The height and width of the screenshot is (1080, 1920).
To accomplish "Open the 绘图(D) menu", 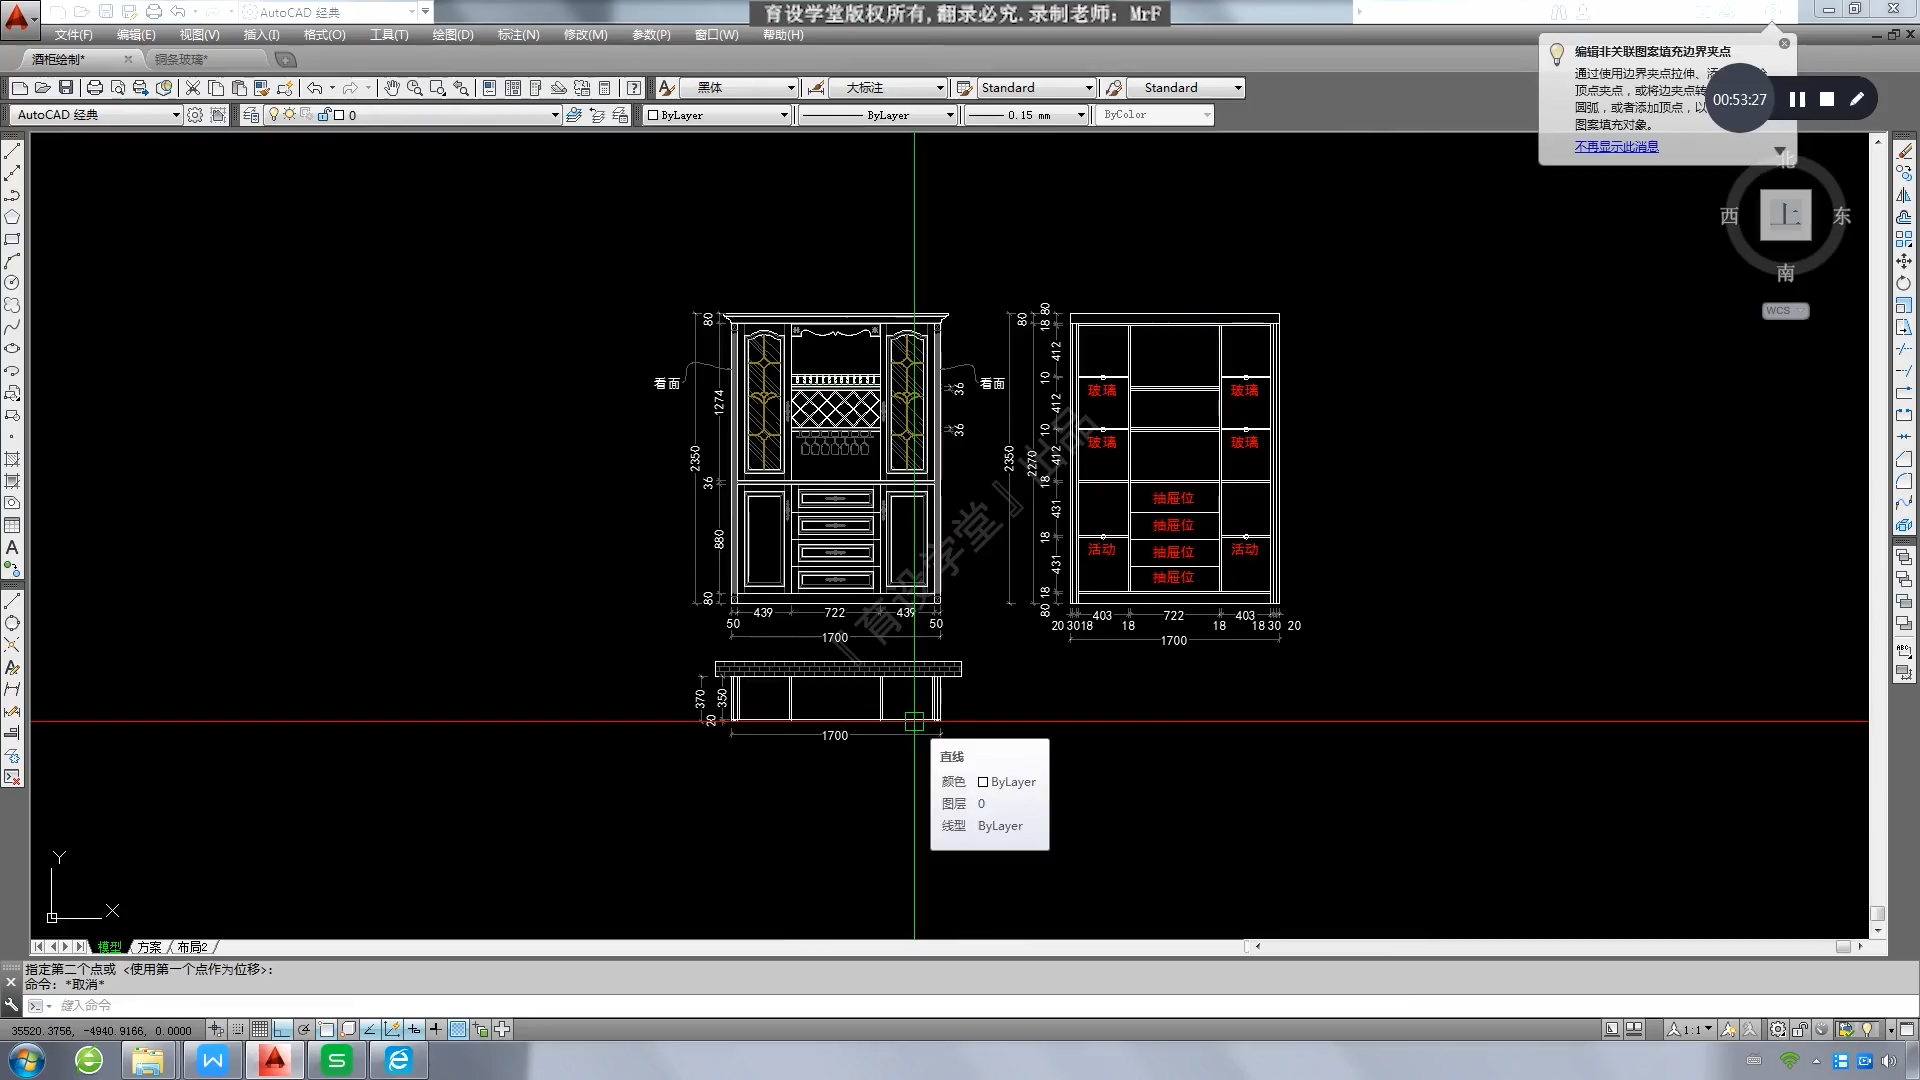I will pyautogui.click(x=453, y=35).
